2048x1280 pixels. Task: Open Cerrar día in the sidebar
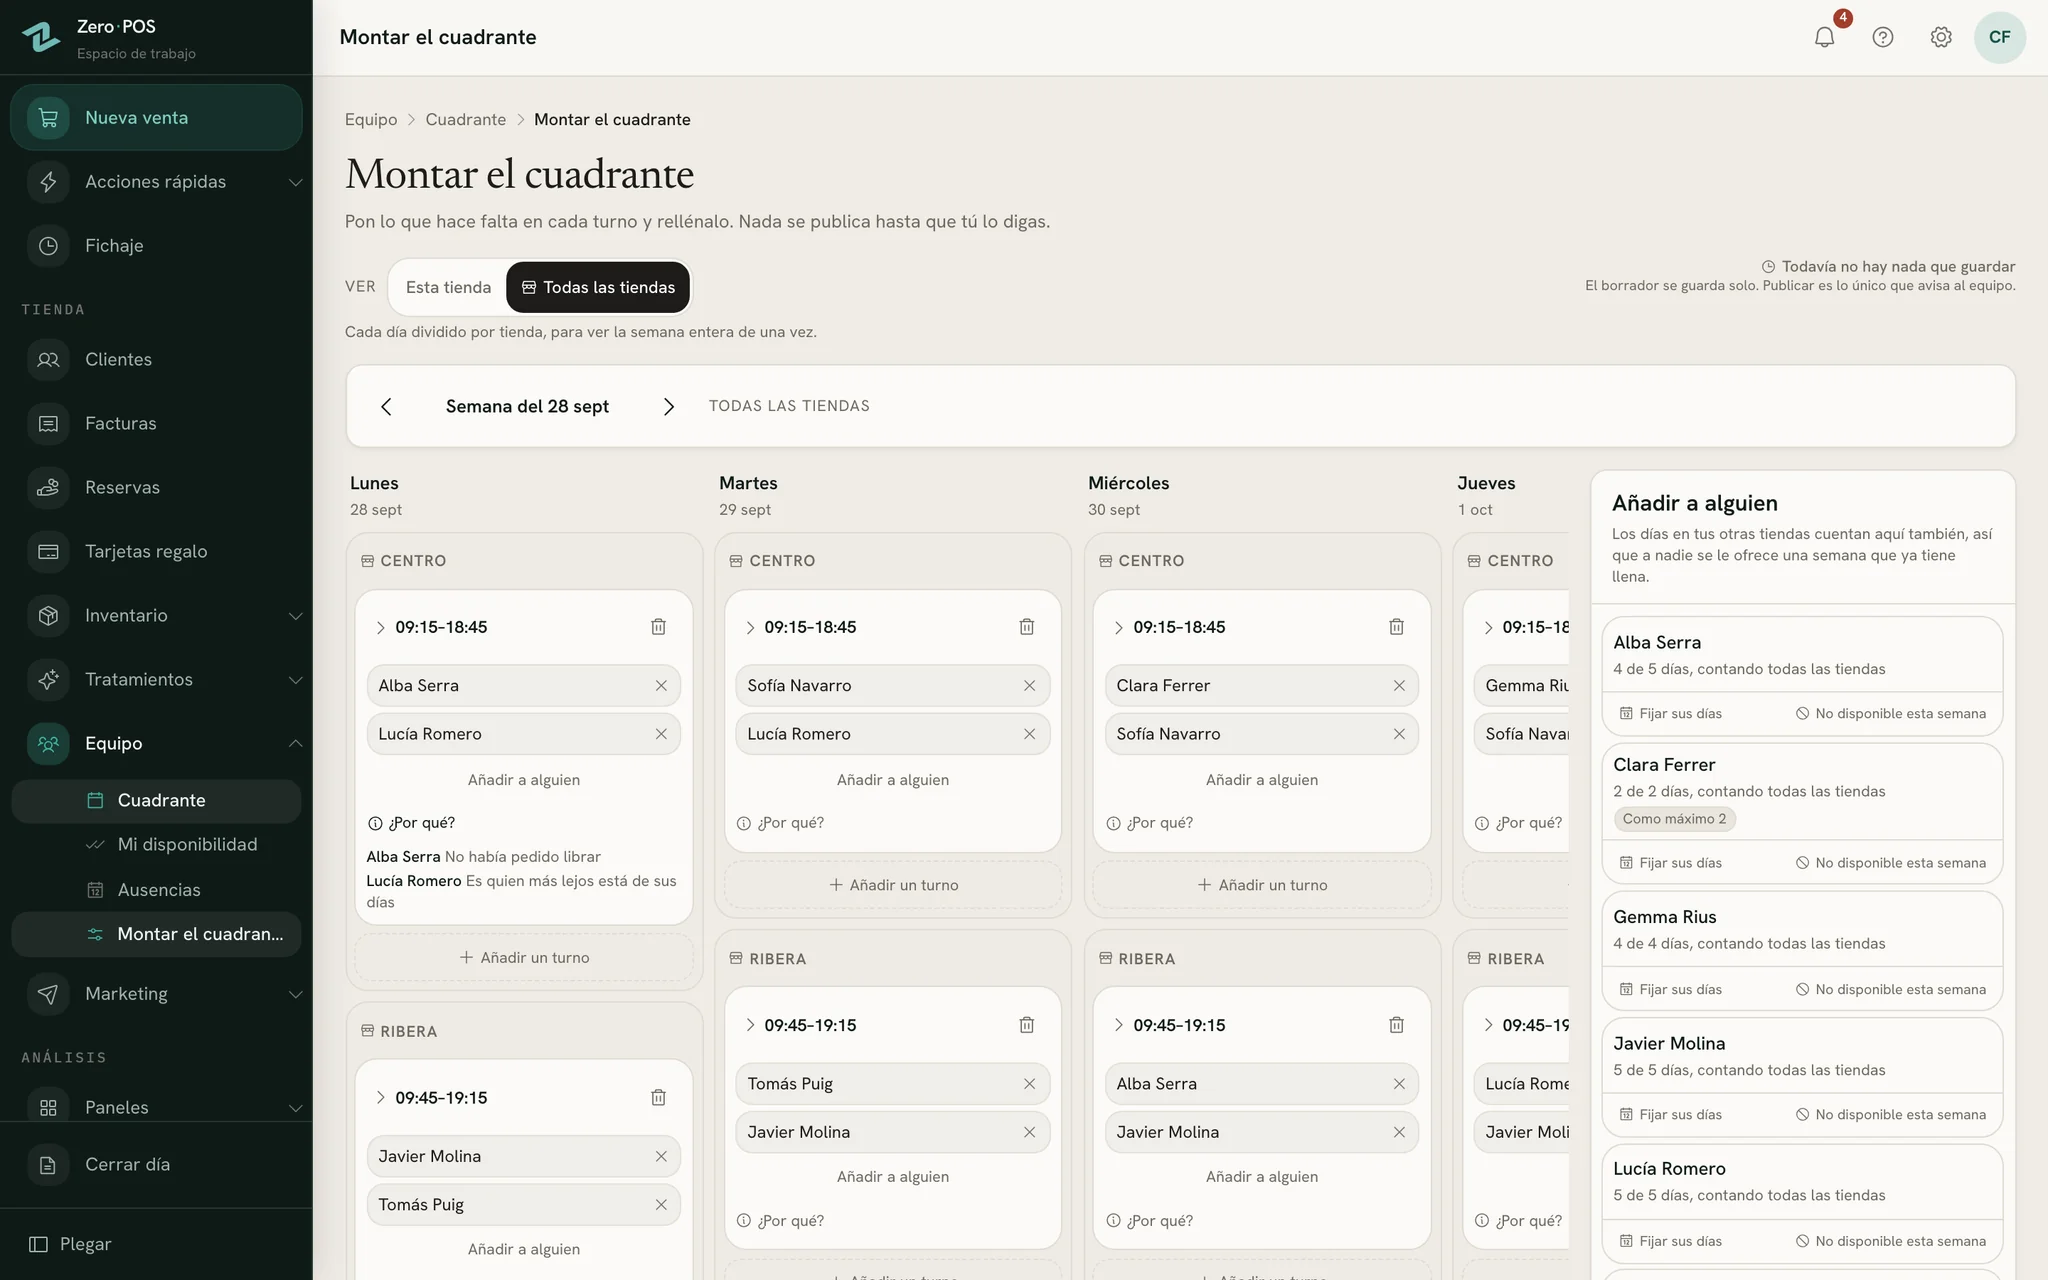(156, 1165)
